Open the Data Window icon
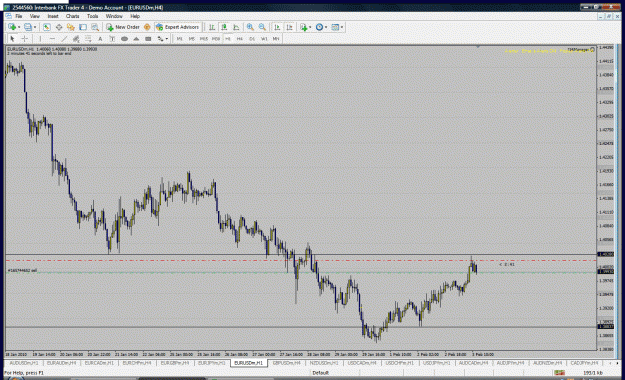The image size is (625, 380). tap(59, 27)
